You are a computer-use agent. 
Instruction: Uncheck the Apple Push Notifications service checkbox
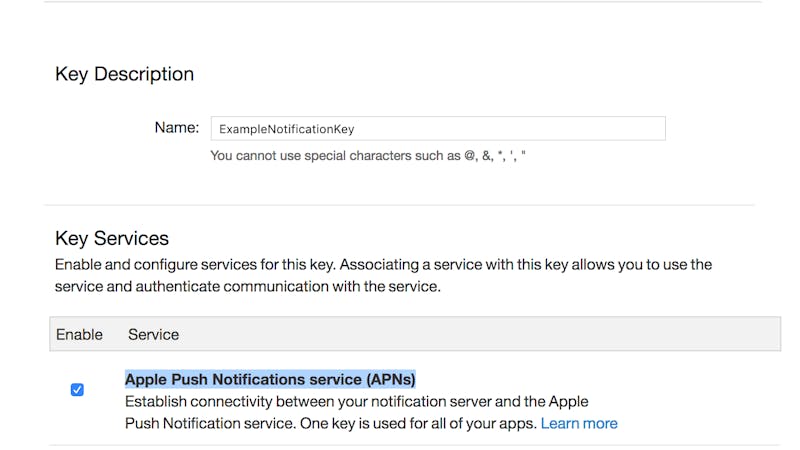coord(77,390)
